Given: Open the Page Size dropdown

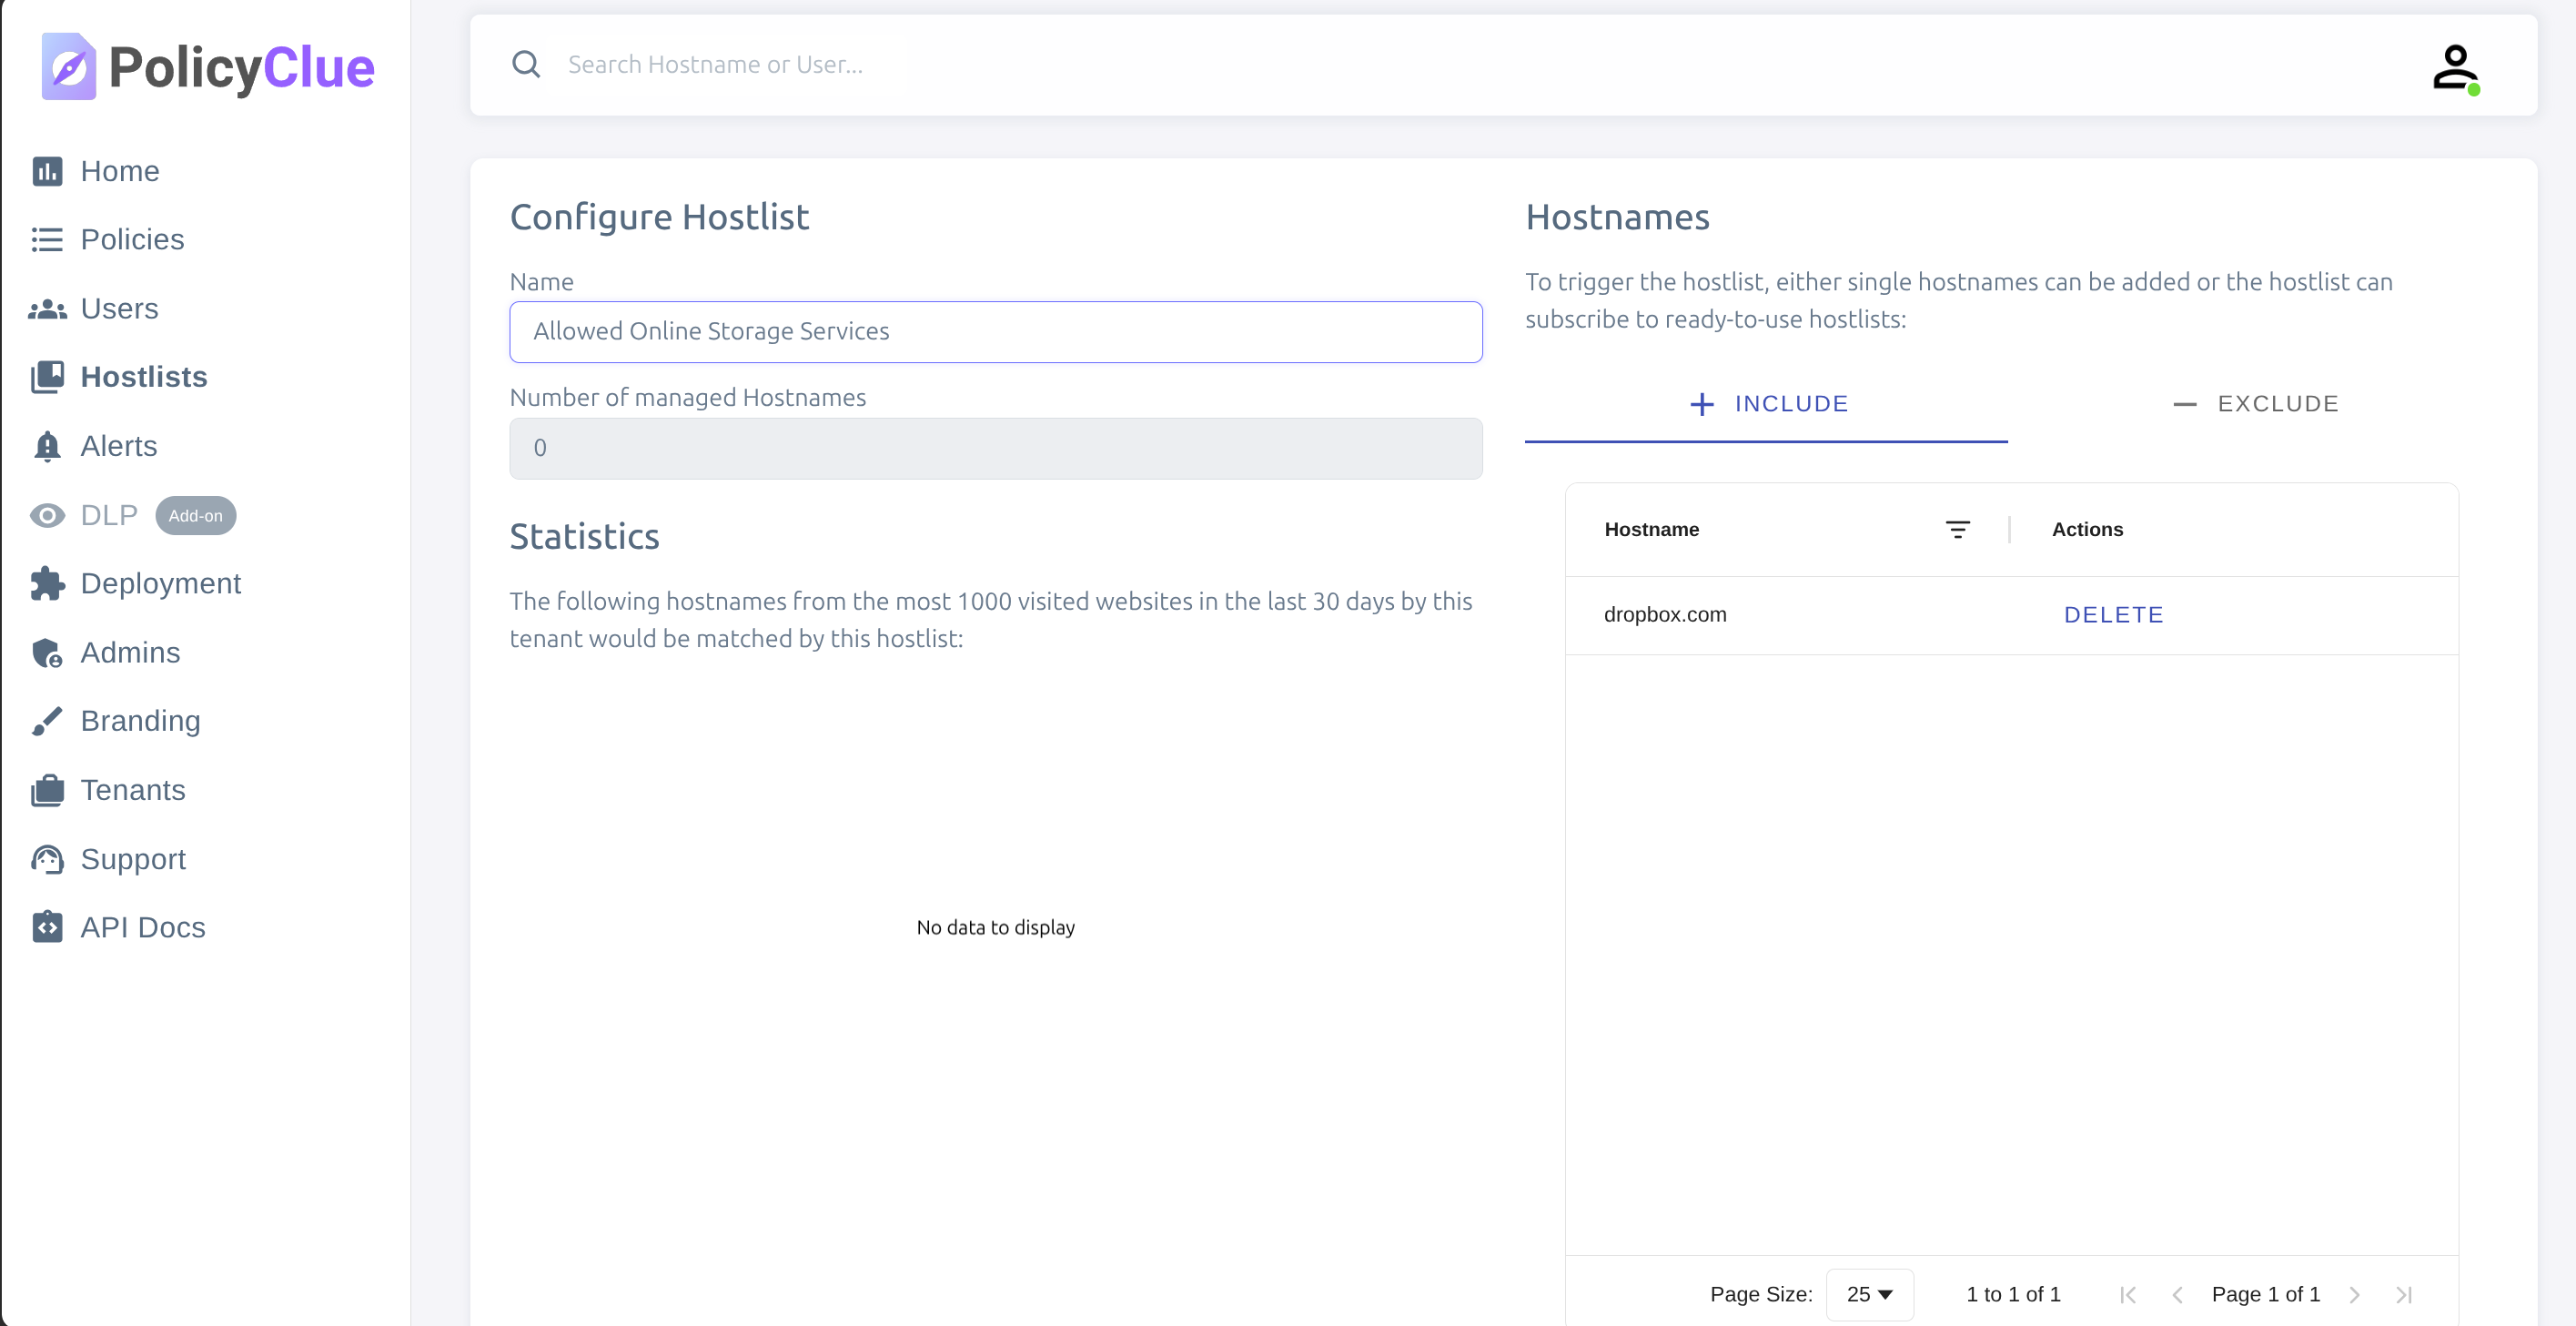Looking at the screenshot, I should (x=1869, y=1294).
